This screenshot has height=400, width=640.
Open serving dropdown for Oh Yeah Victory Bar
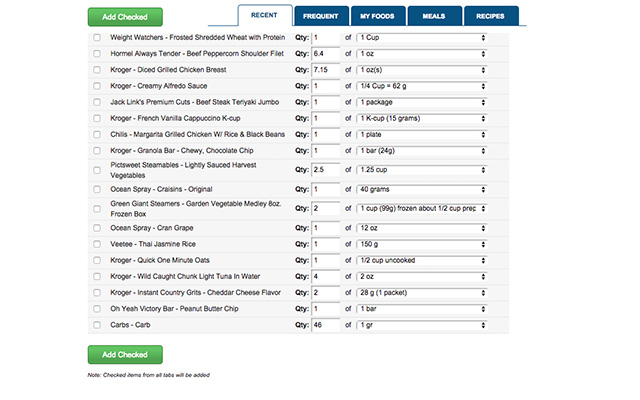click(422, 309)
